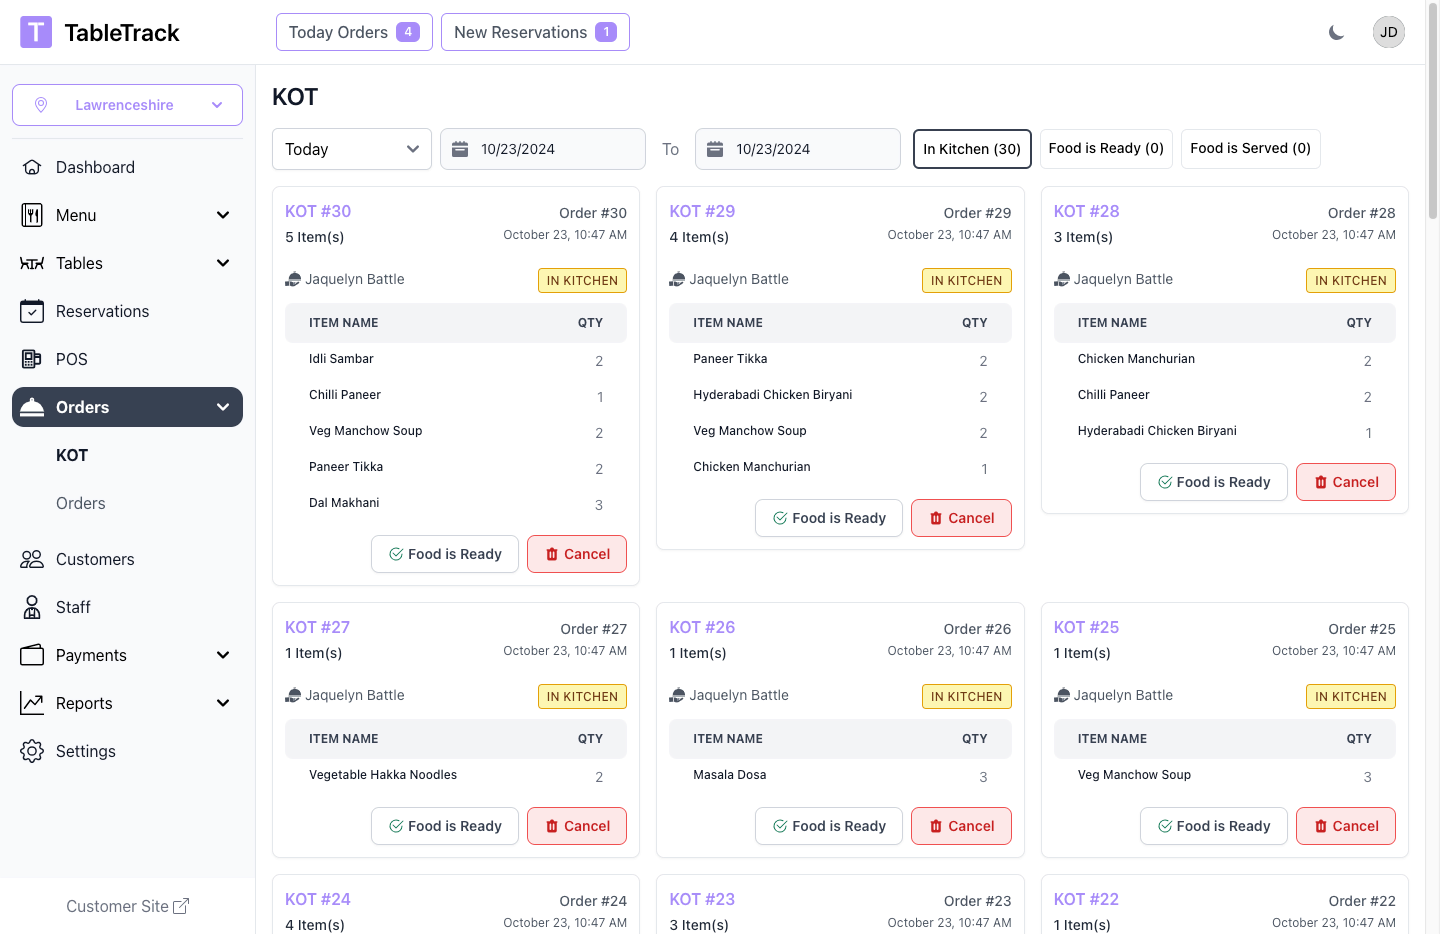
Task: Open Dashboard from the sidebar
Action: tap(95, 167)
